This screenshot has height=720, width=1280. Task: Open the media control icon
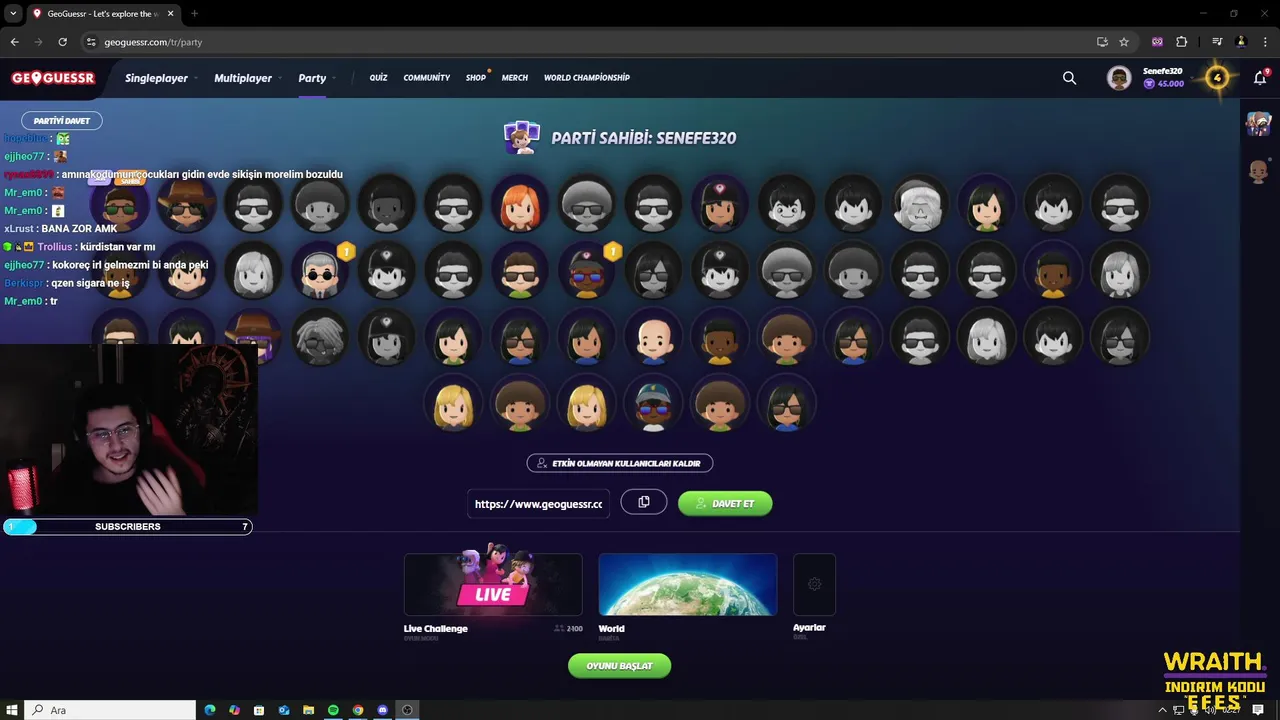[1217, 42]
